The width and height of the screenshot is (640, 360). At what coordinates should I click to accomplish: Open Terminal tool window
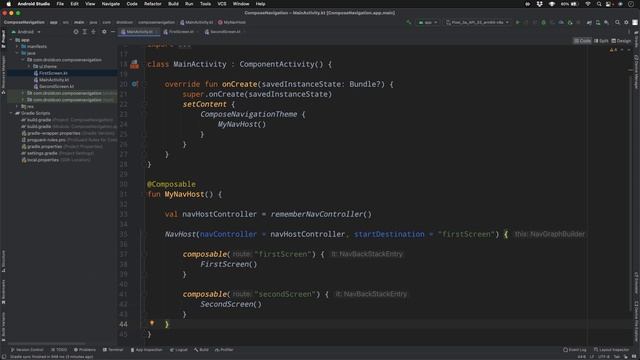click(113, 350)
